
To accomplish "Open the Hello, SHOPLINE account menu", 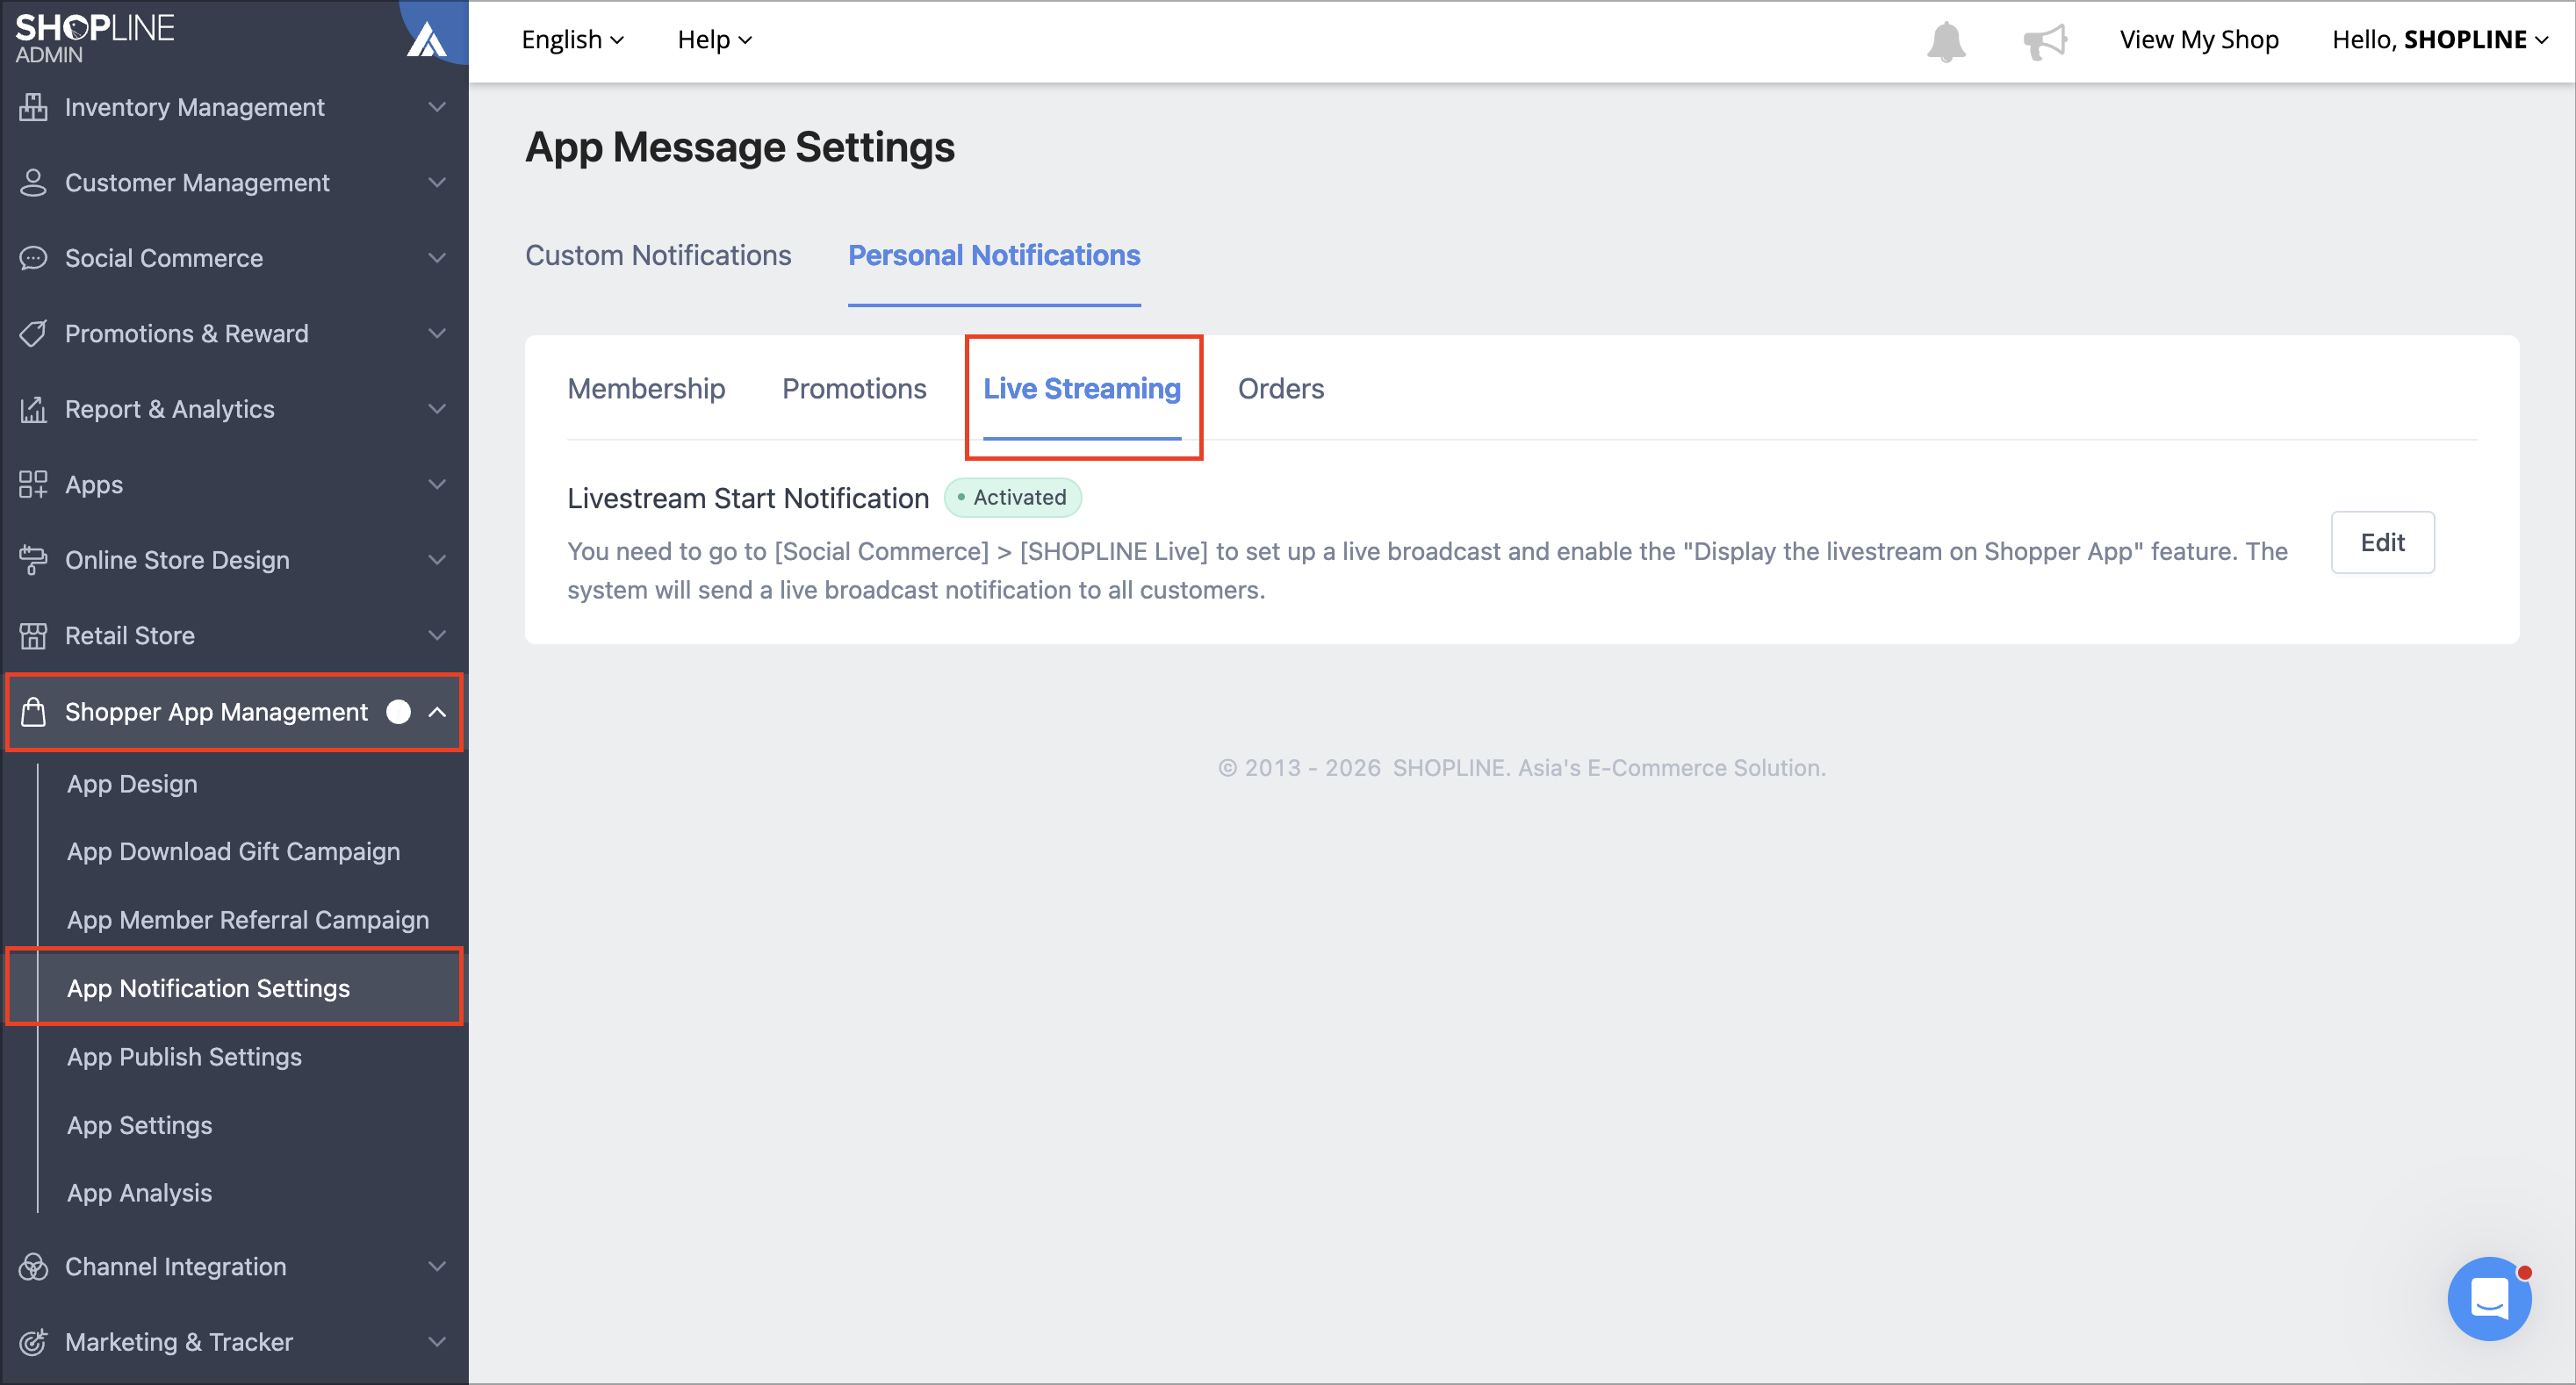I will point(2439,40).
